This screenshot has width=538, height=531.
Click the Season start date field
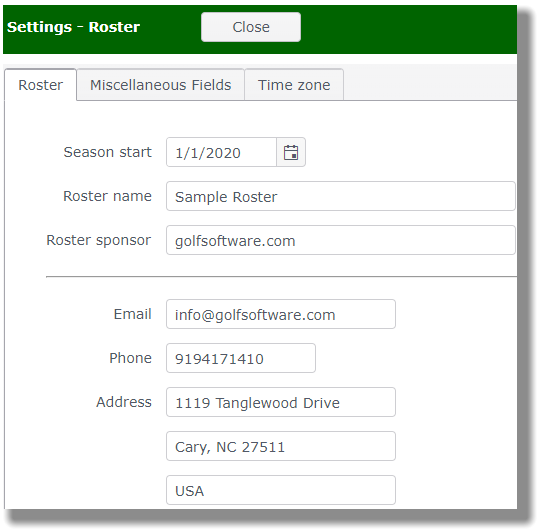221,152
